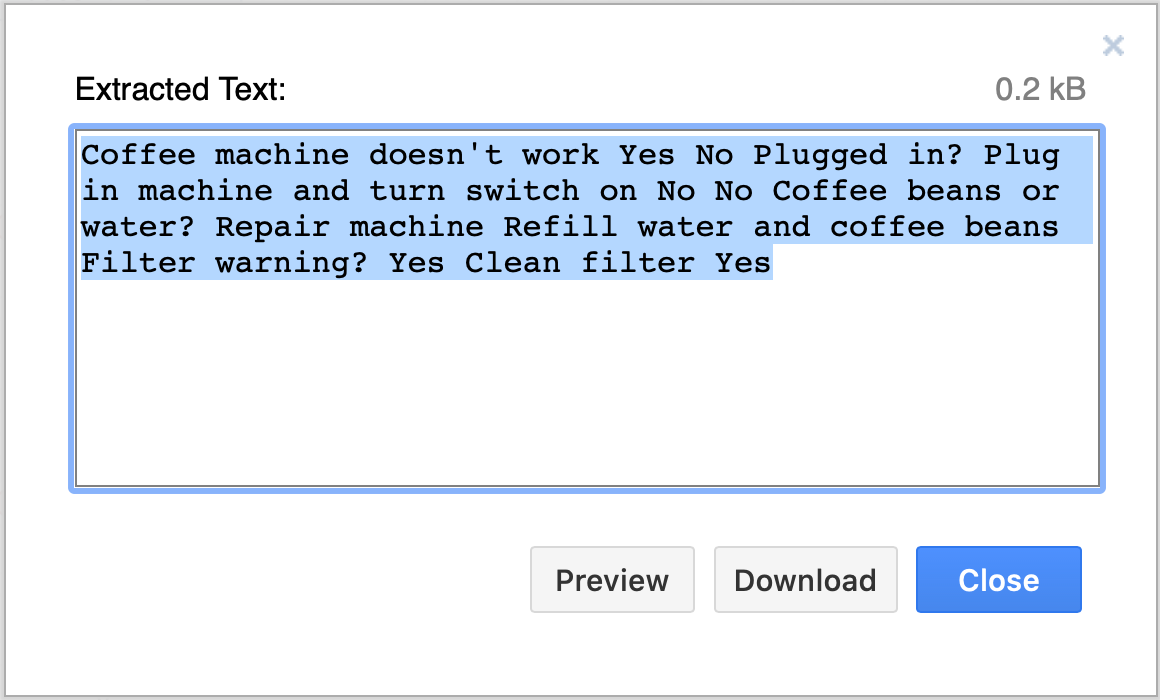This screenshot has height=700, width=1160.
Task: Click 'Clean filter' in the extracted text
Action: (575, 263)
